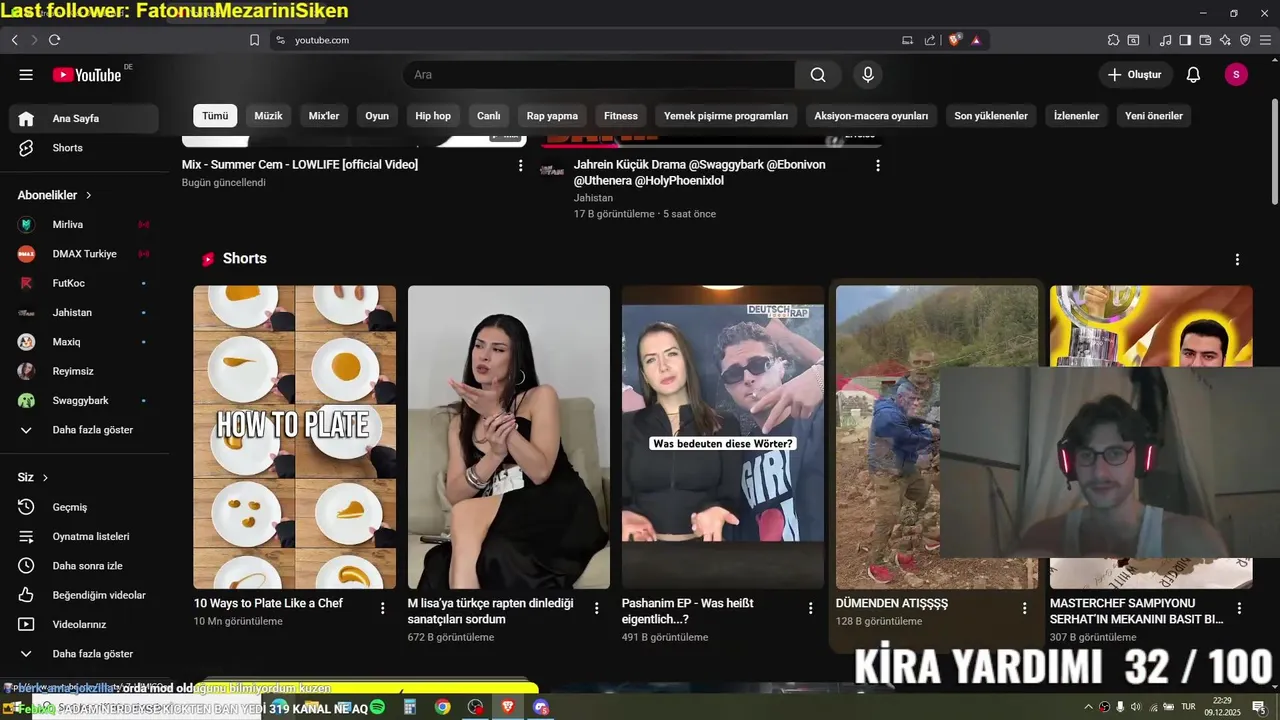Open Ana Sayfa in the sidebar
1280x720 pixels.
(x=84, y=119)
